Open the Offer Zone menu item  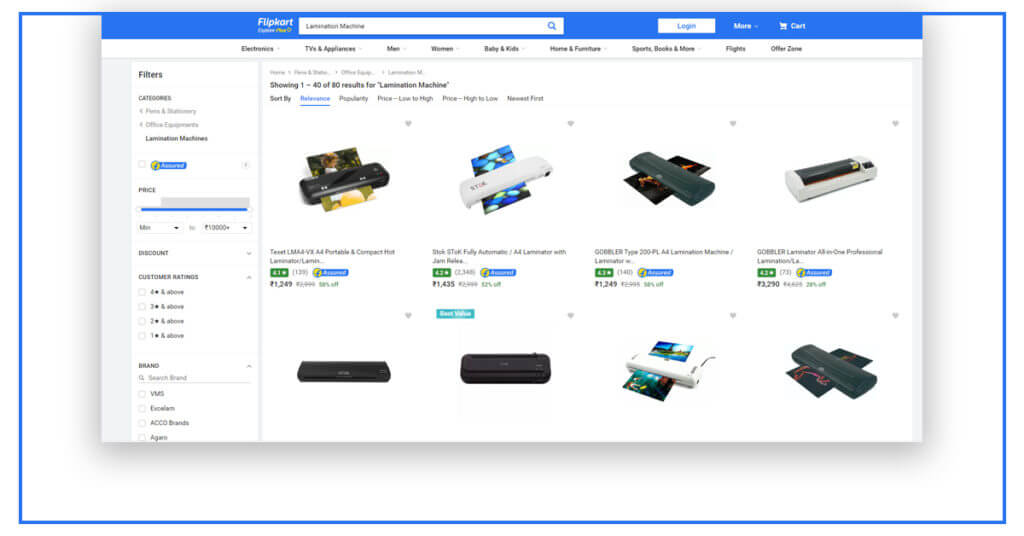point(786,49)
